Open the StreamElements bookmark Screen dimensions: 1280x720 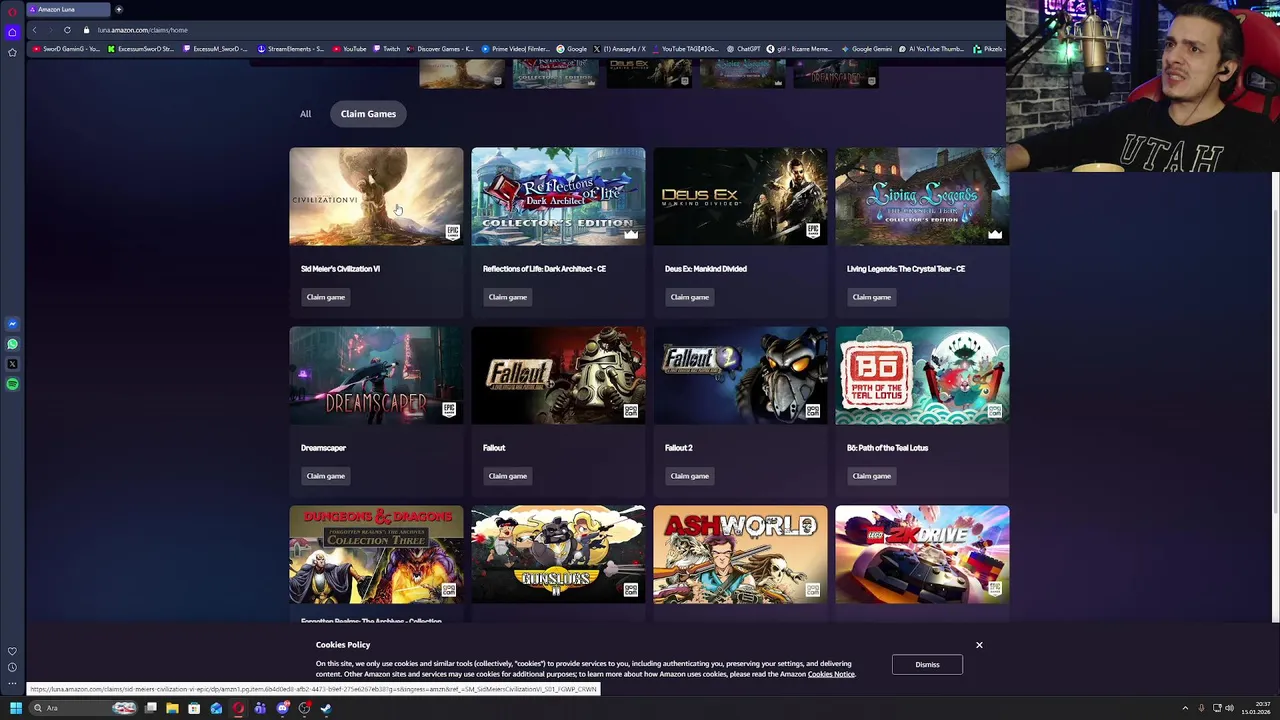(290, 49)
